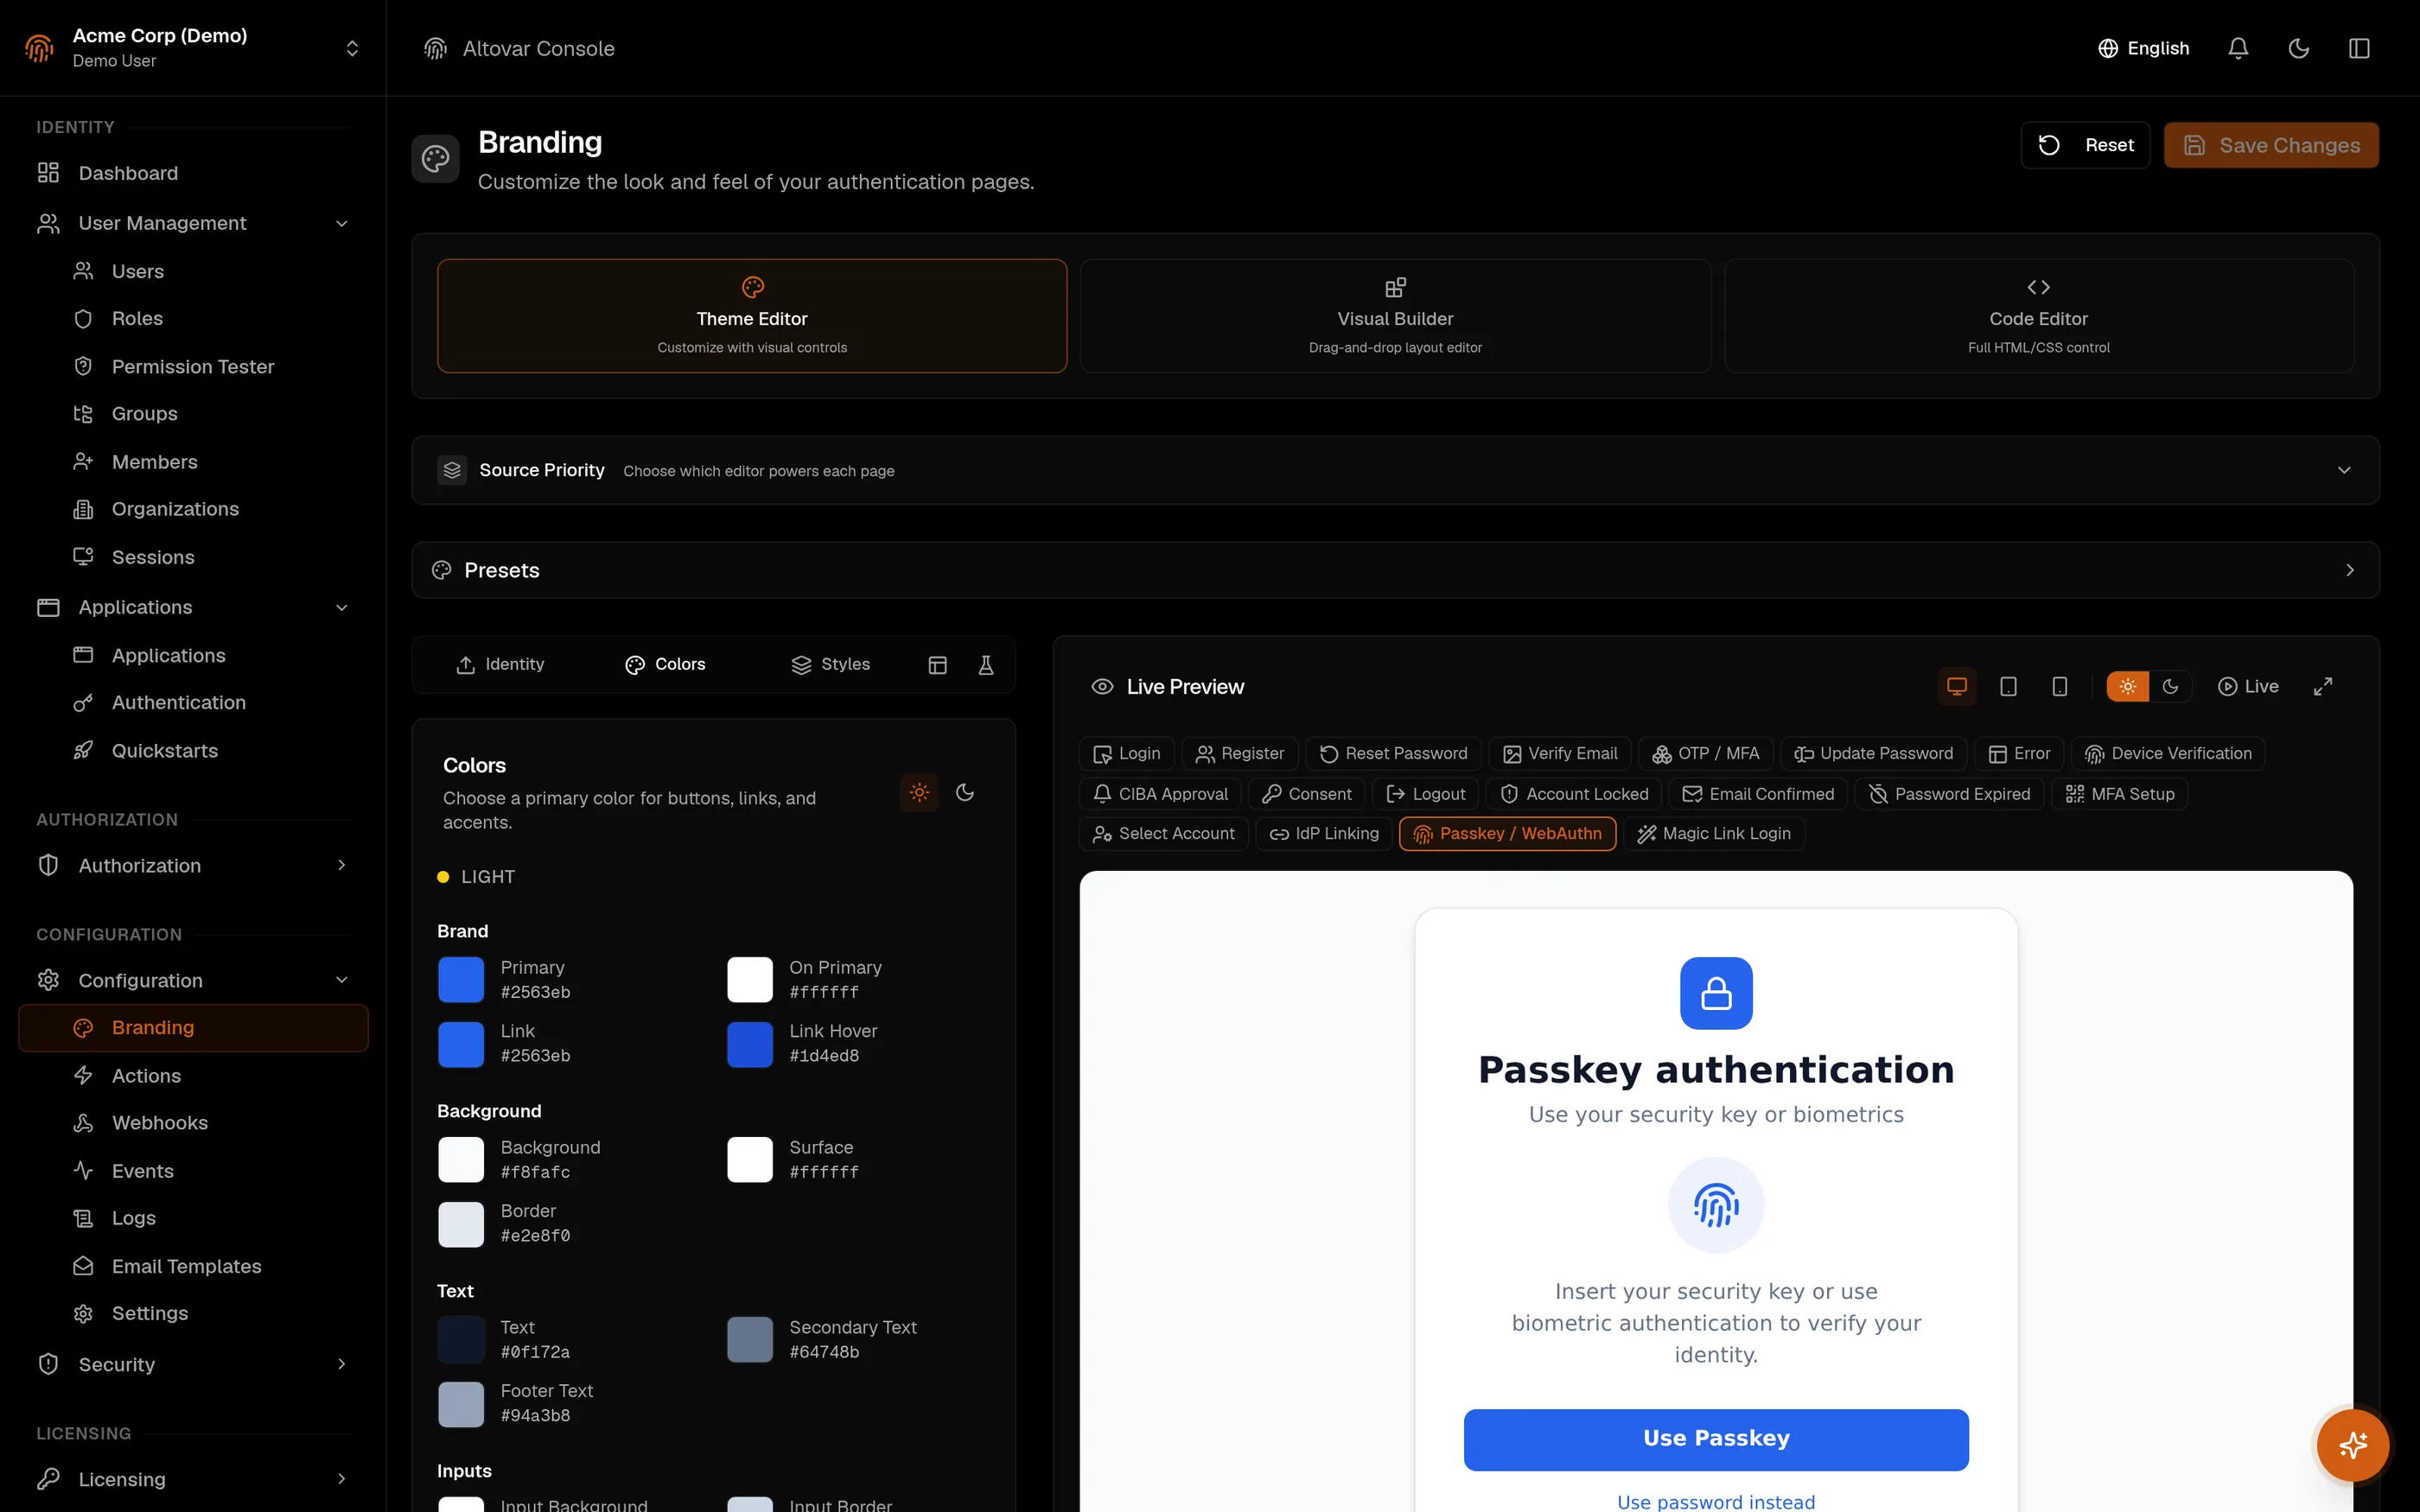
Task: Switch to the Identity tab
Action: coord(500,665)
